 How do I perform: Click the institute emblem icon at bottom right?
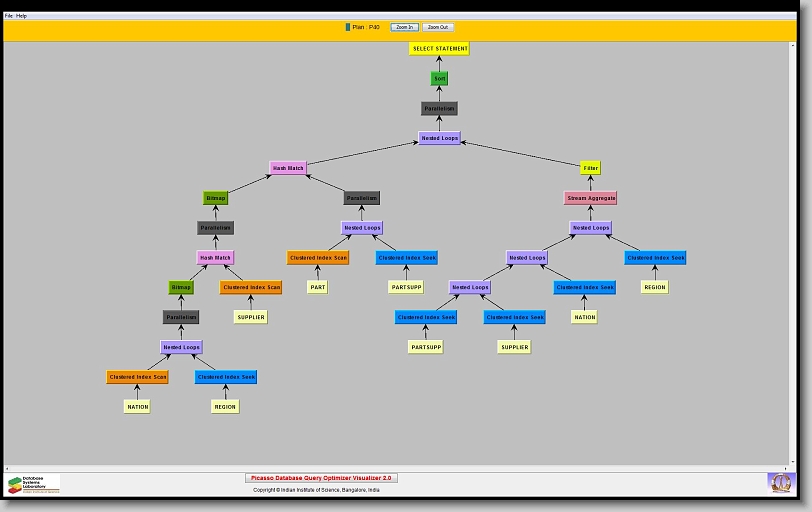[779, 483]
